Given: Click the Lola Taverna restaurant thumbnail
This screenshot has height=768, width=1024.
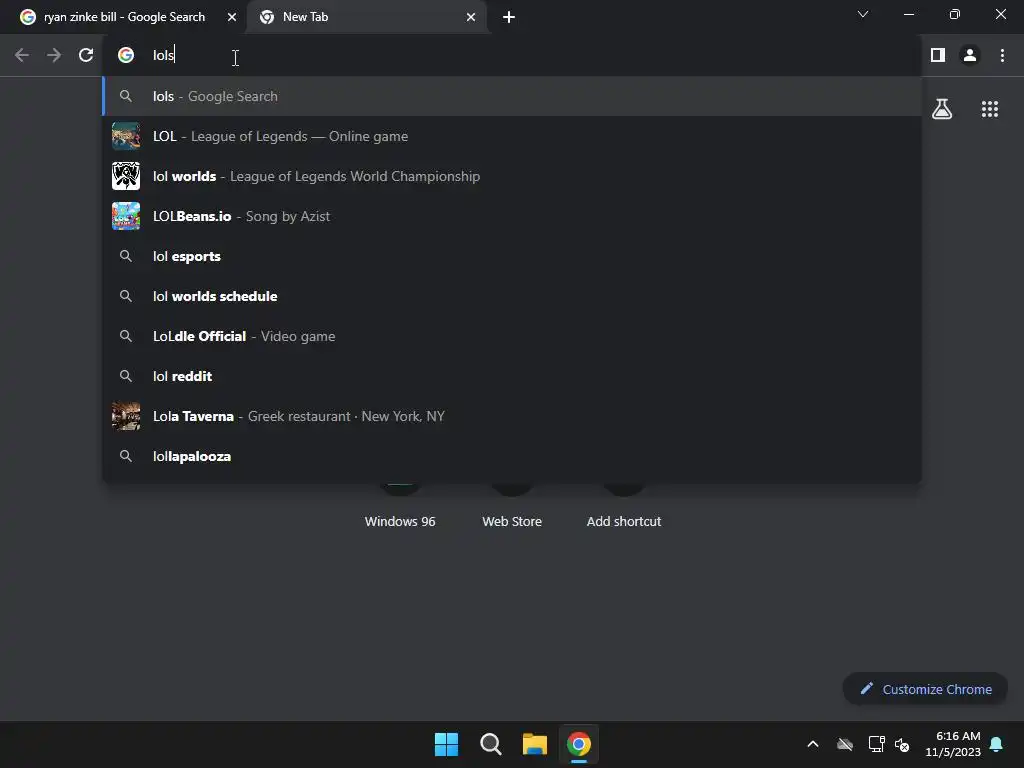Looking at the screenshot, I should click(x=126, y=416).
